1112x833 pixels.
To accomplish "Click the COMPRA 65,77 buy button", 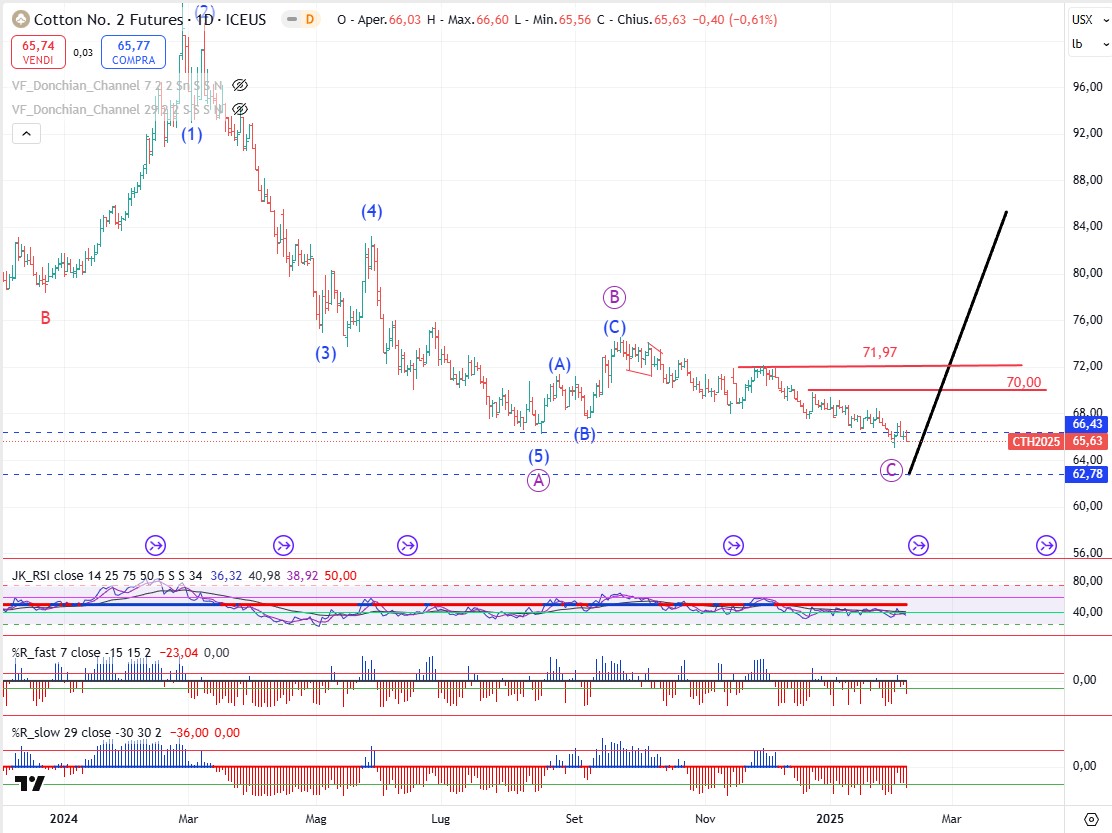I will [133, 52].
